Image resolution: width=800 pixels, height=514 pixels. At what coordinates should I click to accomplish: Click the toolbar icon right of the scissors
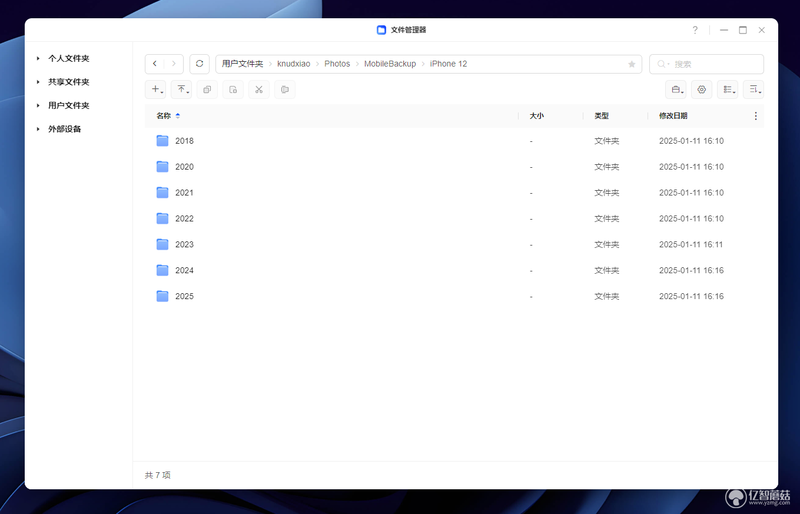[285, 89]
